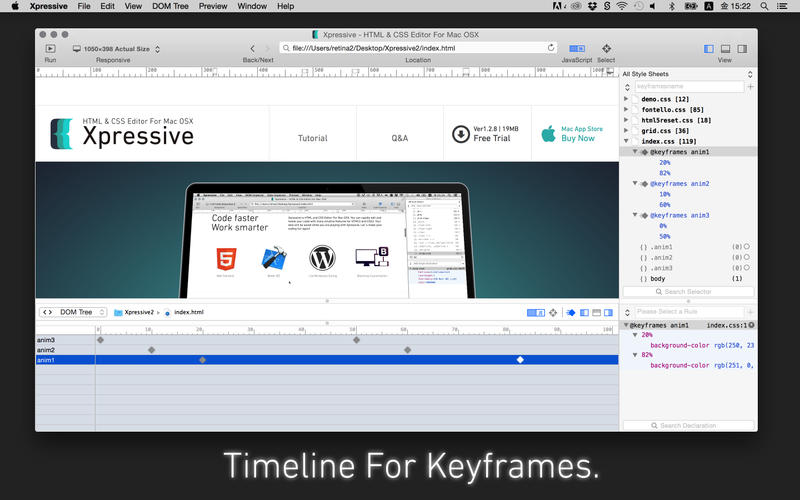The height and width of the screenshot is (500, 800).
Task: Click anim1 white keyframe marker at 82%
Action: [x=520, y=360]
